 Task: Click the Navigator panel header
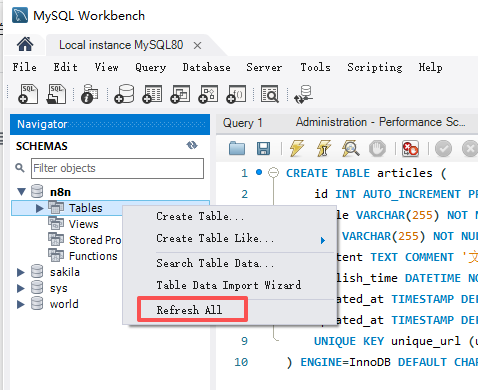tap(110, 124)
